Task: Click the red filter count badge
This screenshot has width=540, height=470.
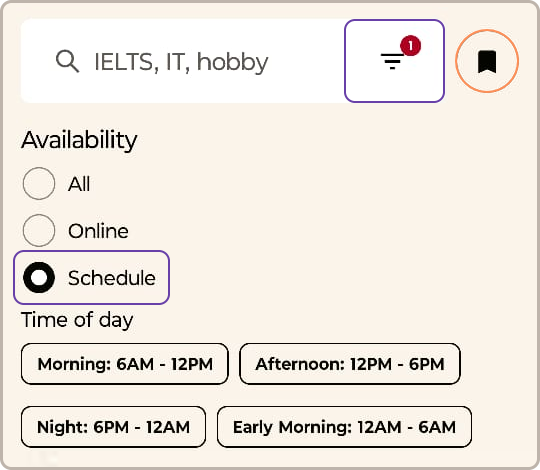Action: (410, 45)
